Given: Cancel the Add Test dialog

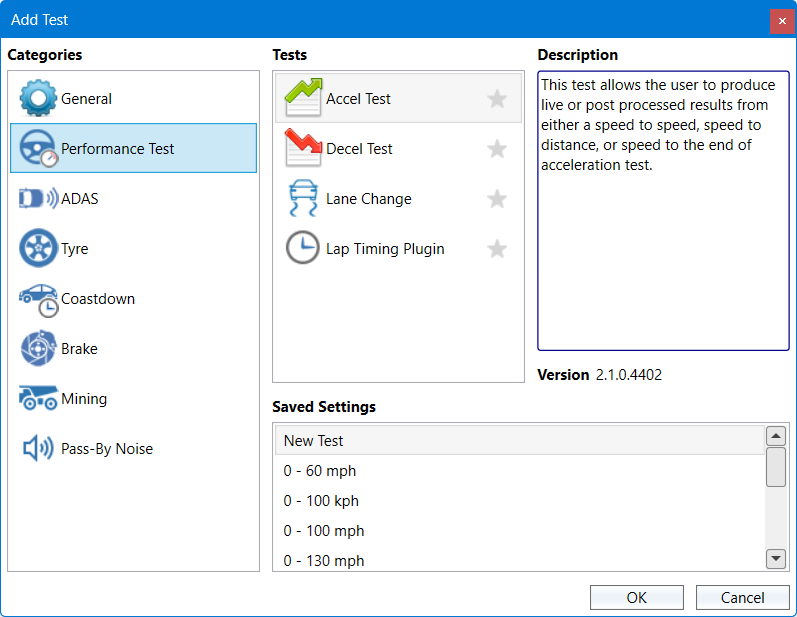Looking at the screenshot, I should [742, 598].
